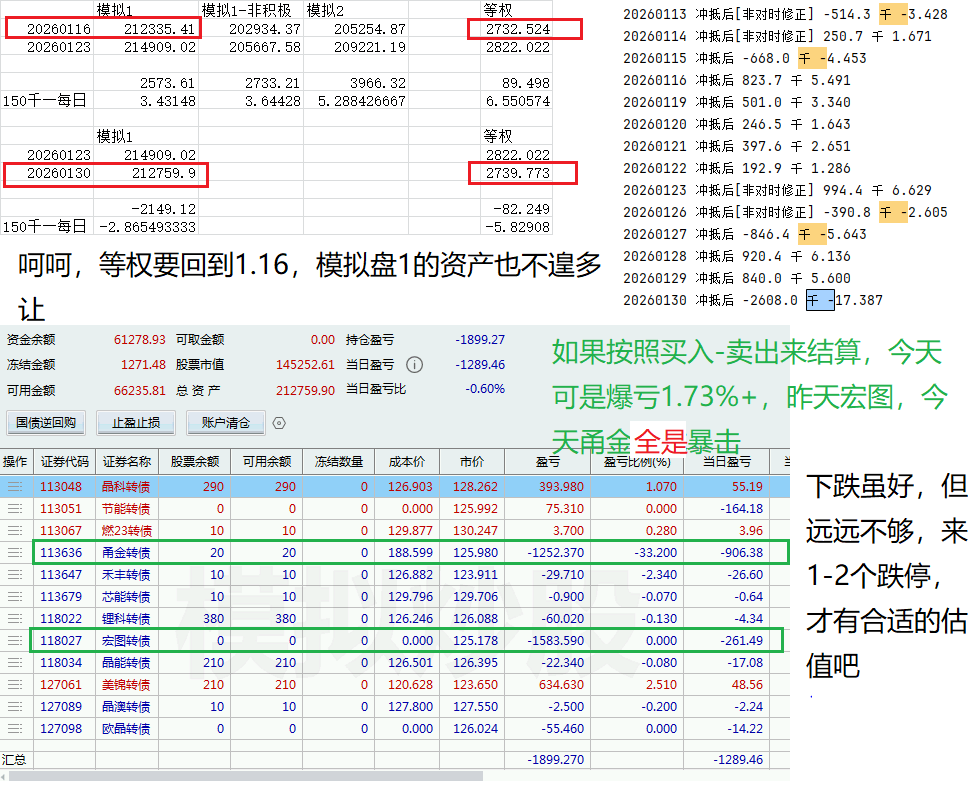Select security code 113636

click(61, 553)
